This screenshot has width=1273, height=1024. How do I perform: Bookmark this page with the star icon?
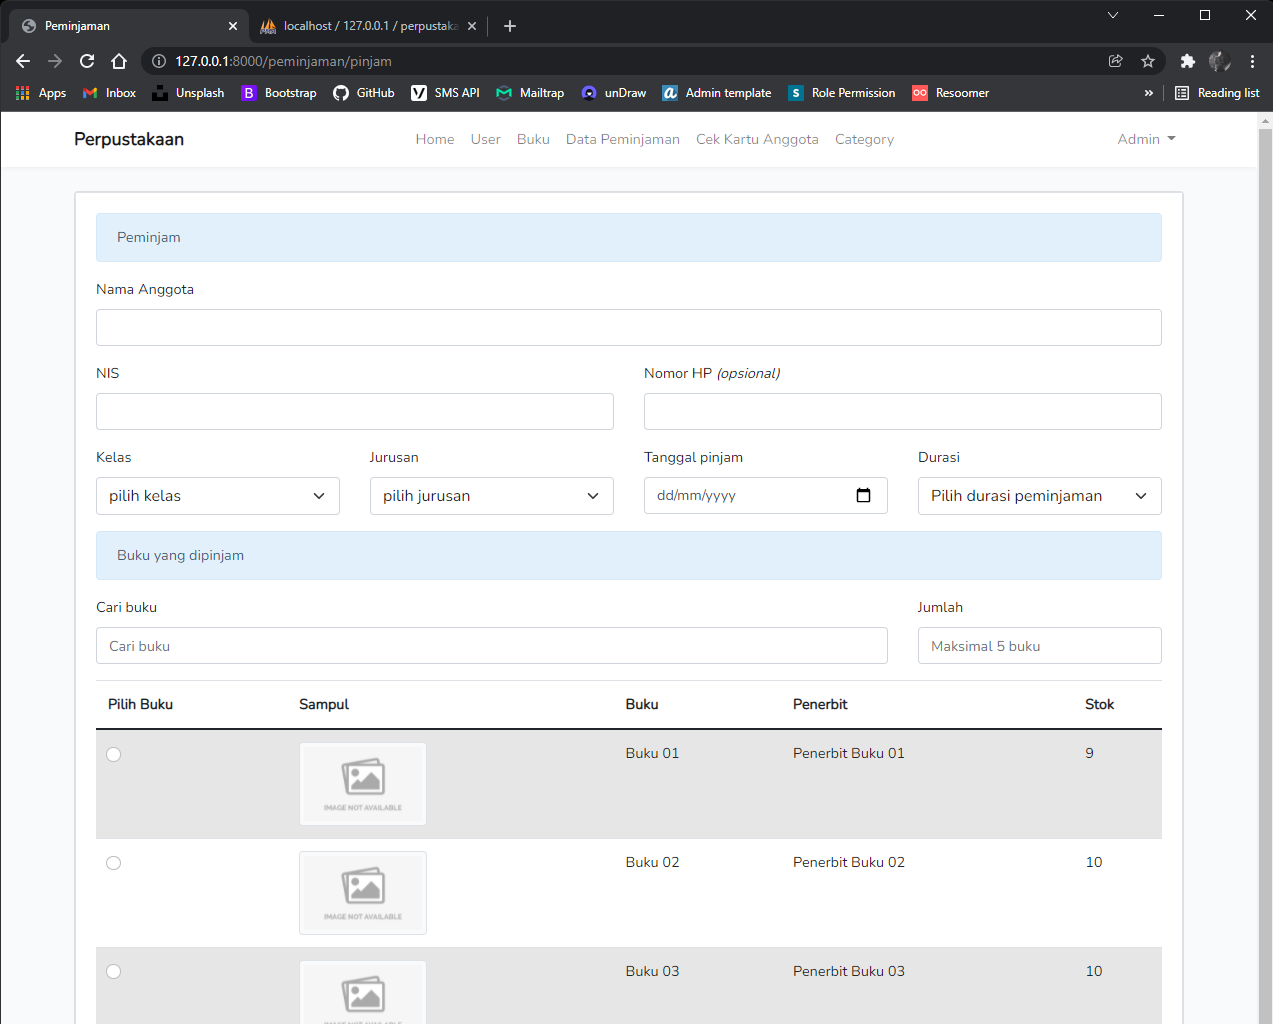coord(1147,60)
